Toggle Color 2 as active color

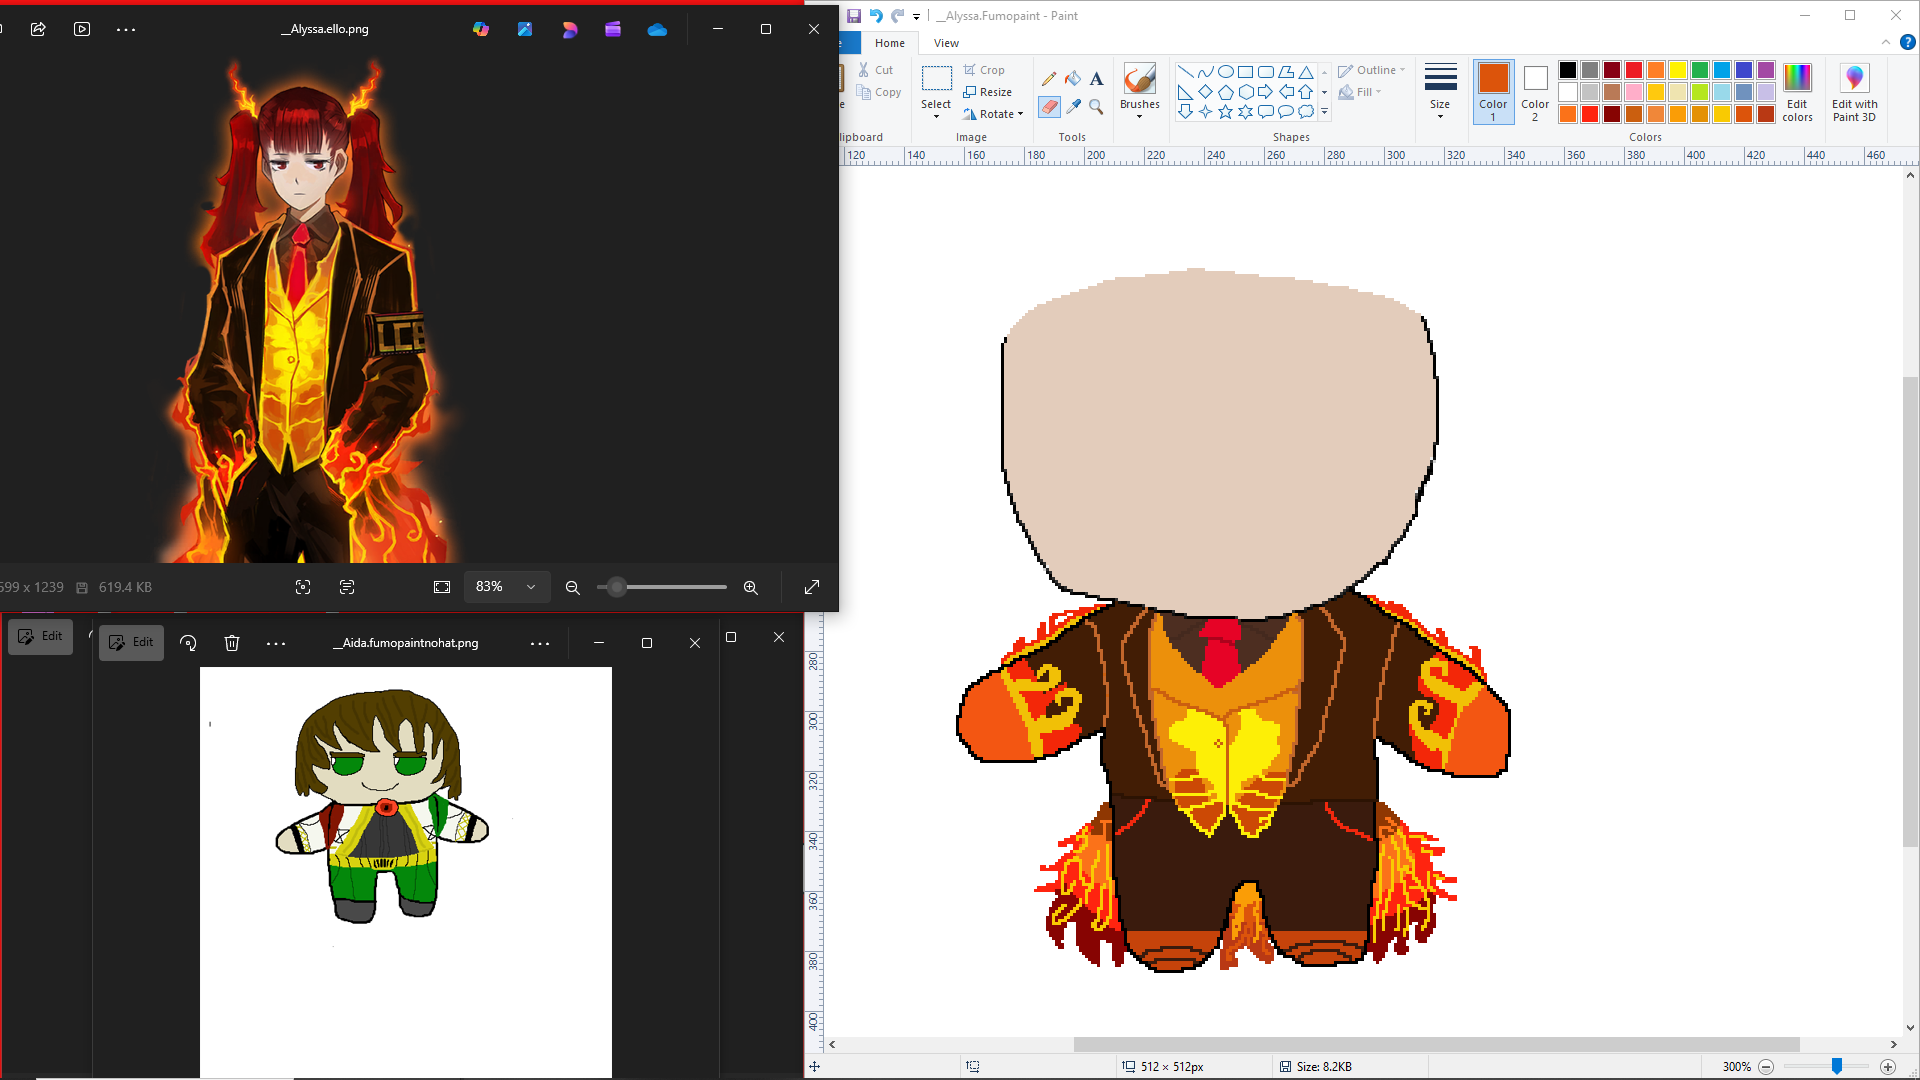click(x=1534, y=91)
